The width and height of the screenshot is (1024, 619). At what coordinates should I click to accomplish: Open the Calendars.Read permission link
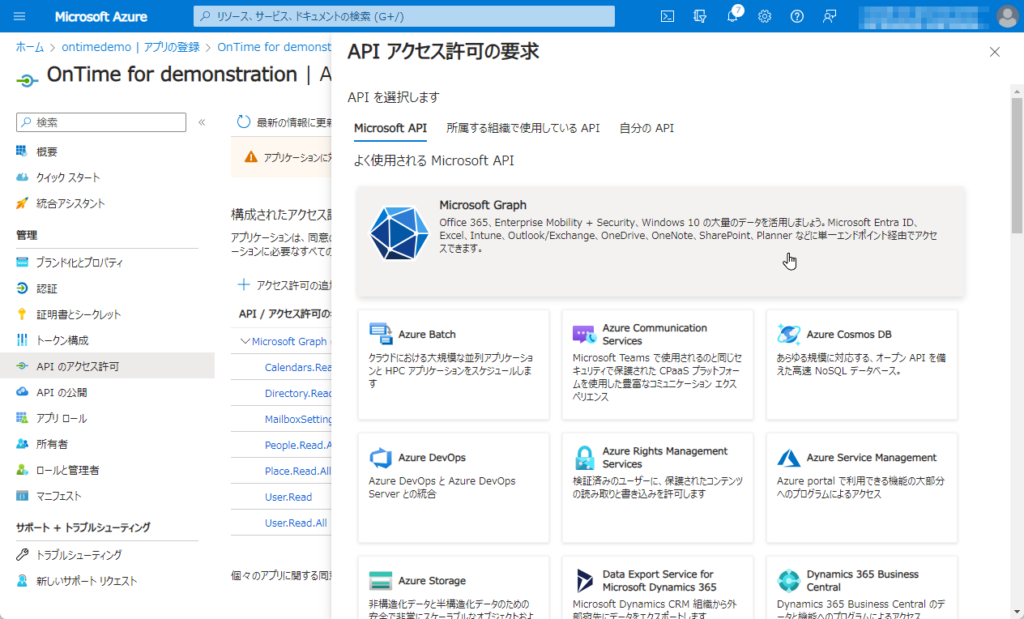pyautogui.click(x=298, y=367)
